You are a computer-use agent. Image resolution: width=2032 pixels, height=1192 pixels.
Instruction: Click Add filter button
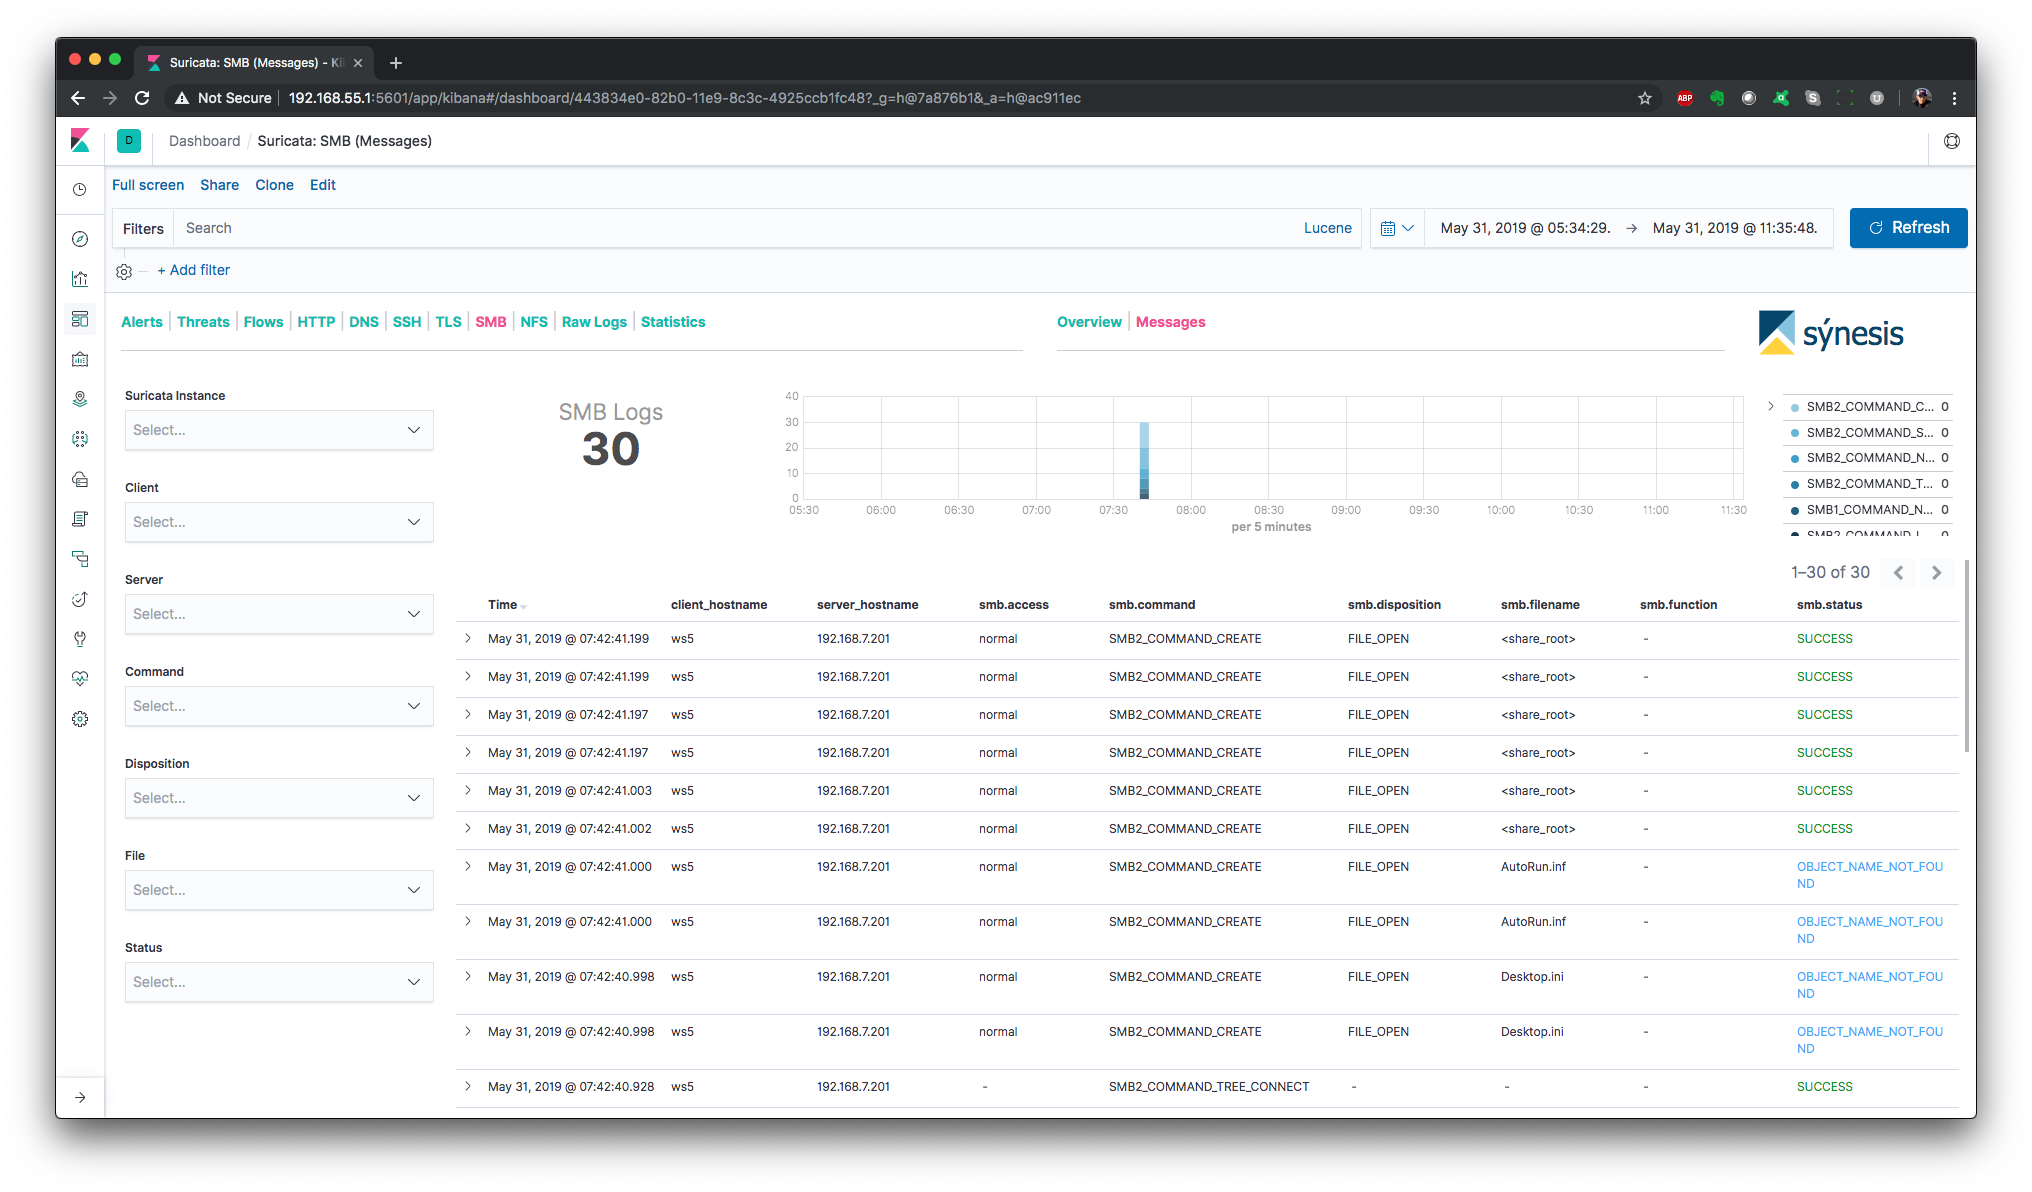(x=196, y=270)
